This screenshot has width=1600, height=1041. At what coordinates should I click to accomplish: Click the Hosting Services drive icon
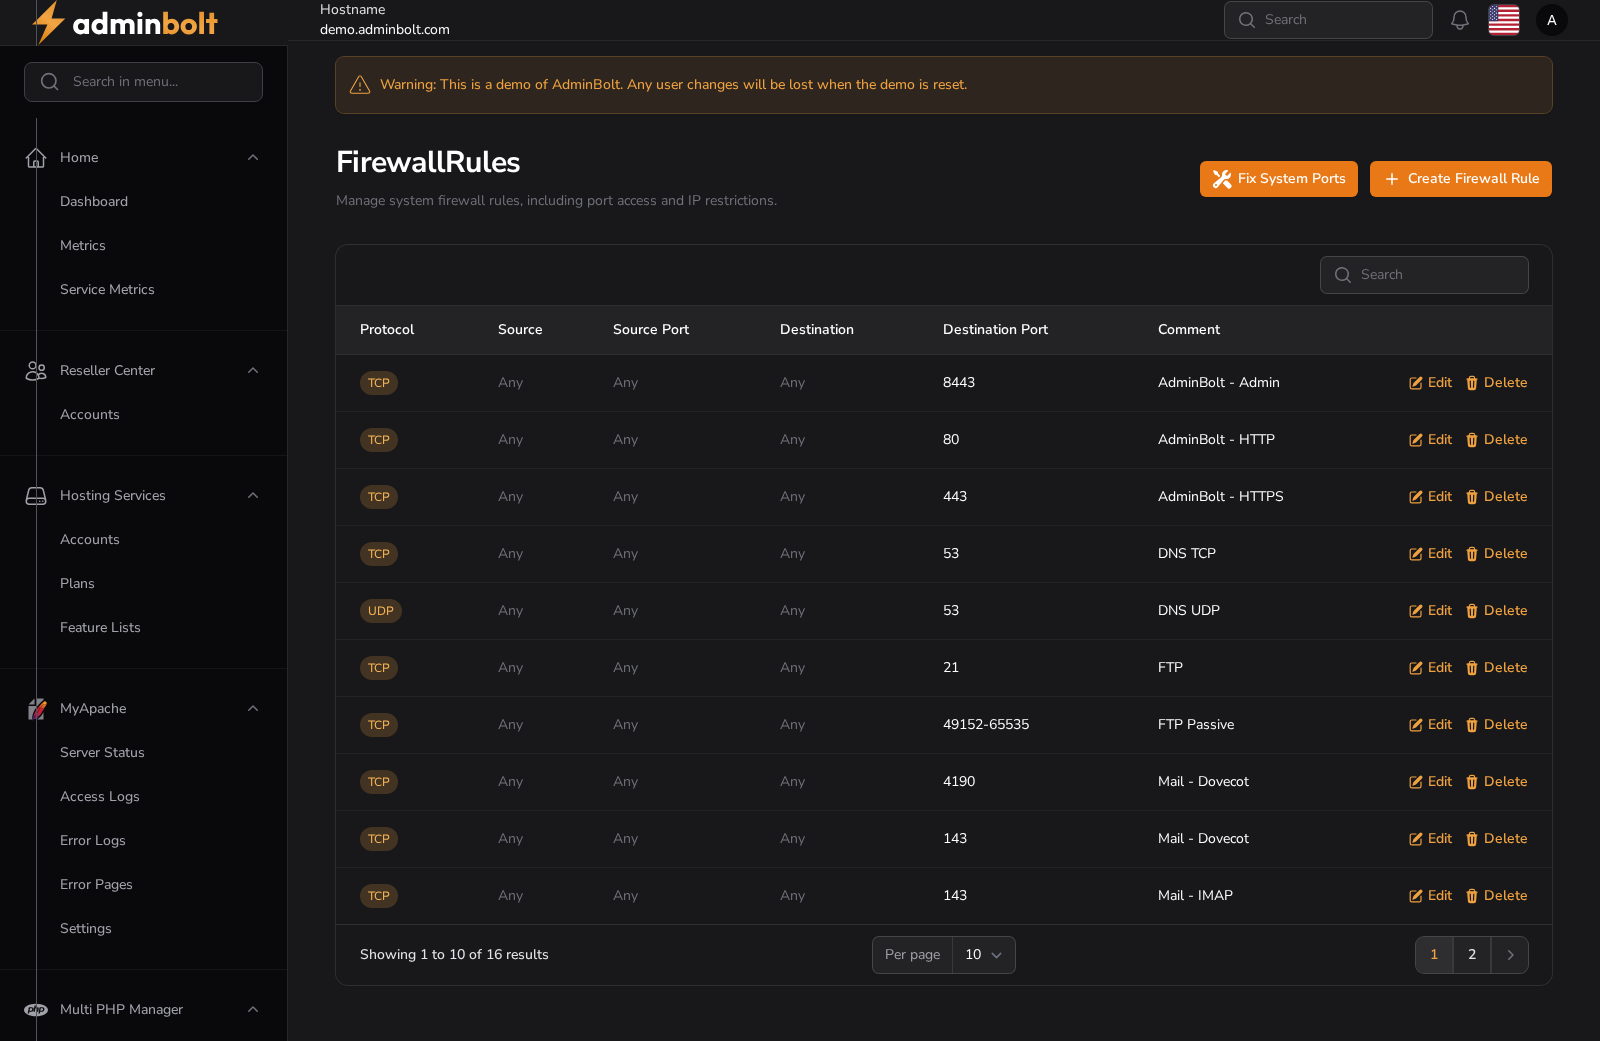(36, 495)
